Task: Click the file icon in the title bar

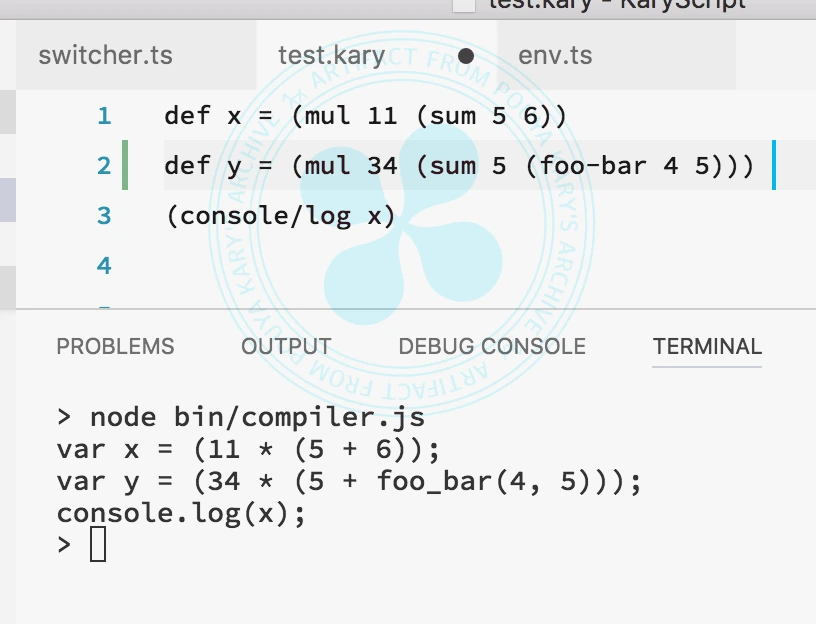Action: [463, 5]
